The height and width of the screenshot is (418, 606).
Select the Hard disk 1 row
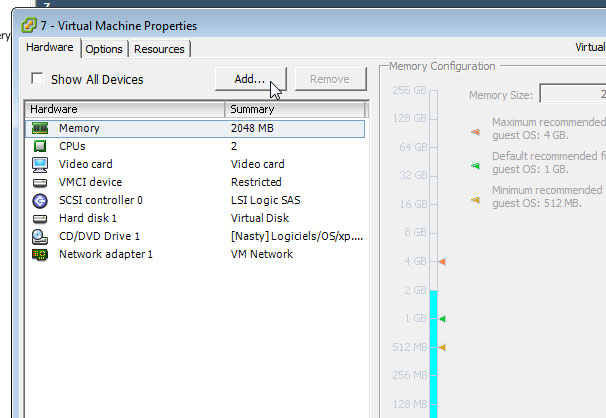[x=195, y=218]
